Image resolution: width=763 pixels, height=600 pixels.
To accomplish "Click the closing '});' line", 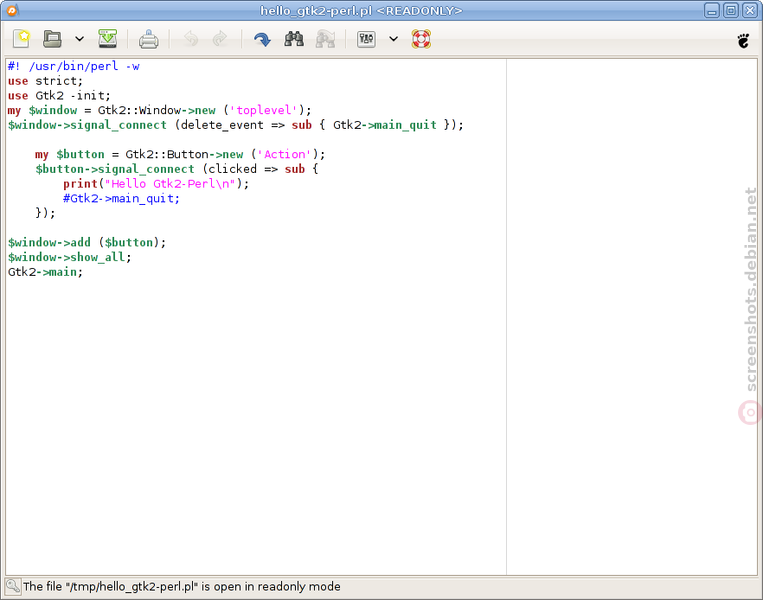I will (x=45, y=213).
